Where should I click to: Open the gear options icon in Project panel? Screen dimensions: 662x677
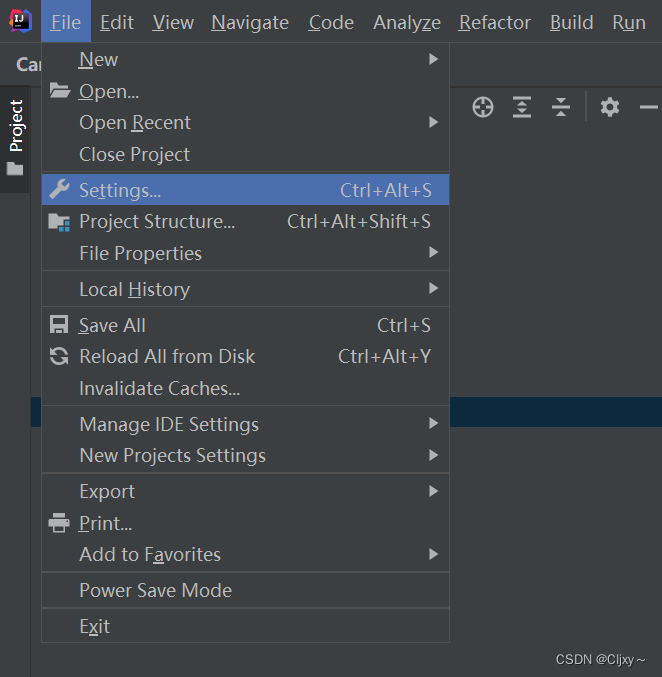[610, 107]
